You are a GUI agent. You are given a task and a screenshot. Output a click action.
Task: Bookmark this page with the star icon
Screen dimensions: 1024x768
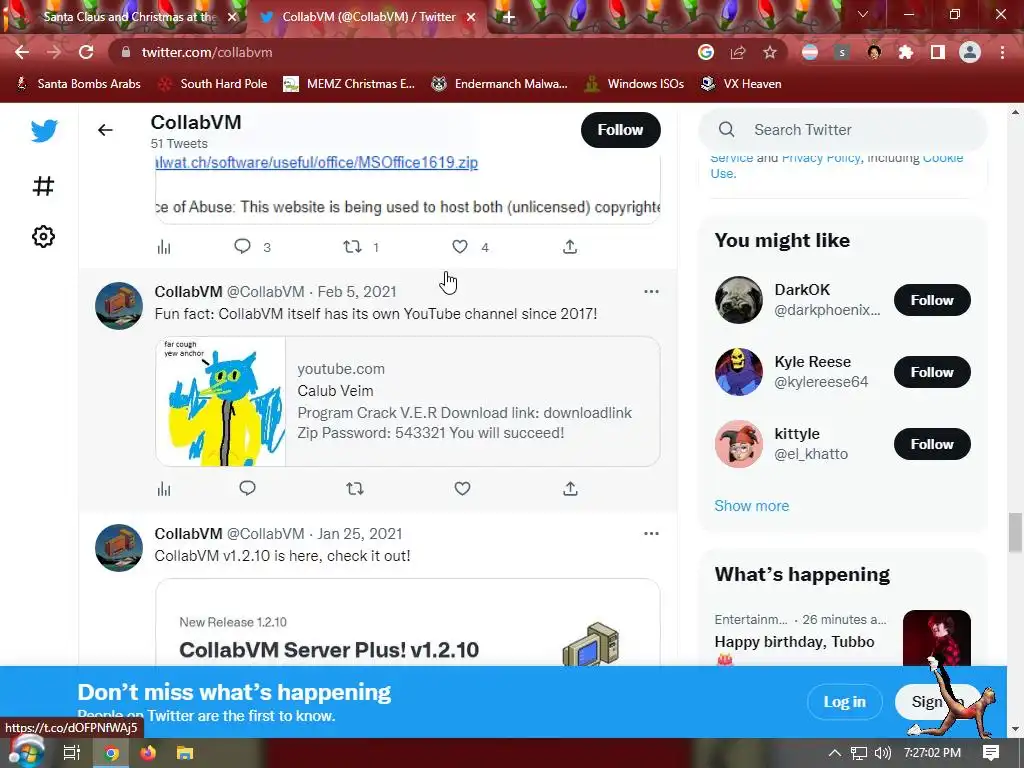[770, 52]
